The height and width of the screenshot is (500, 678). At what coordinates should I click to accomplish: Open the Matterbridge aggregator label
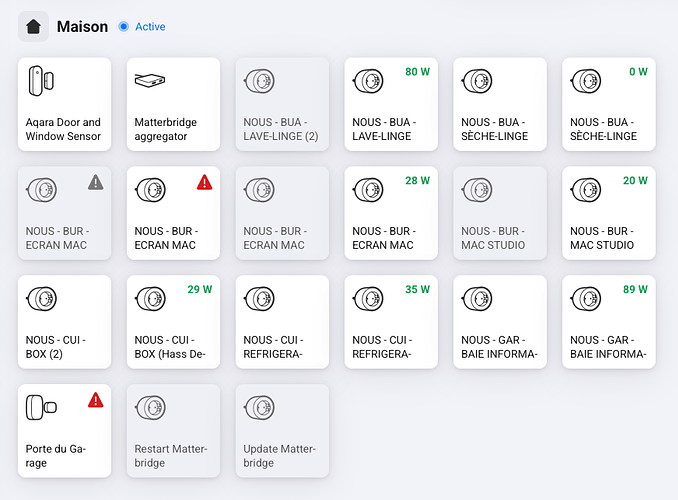point(166,129)
